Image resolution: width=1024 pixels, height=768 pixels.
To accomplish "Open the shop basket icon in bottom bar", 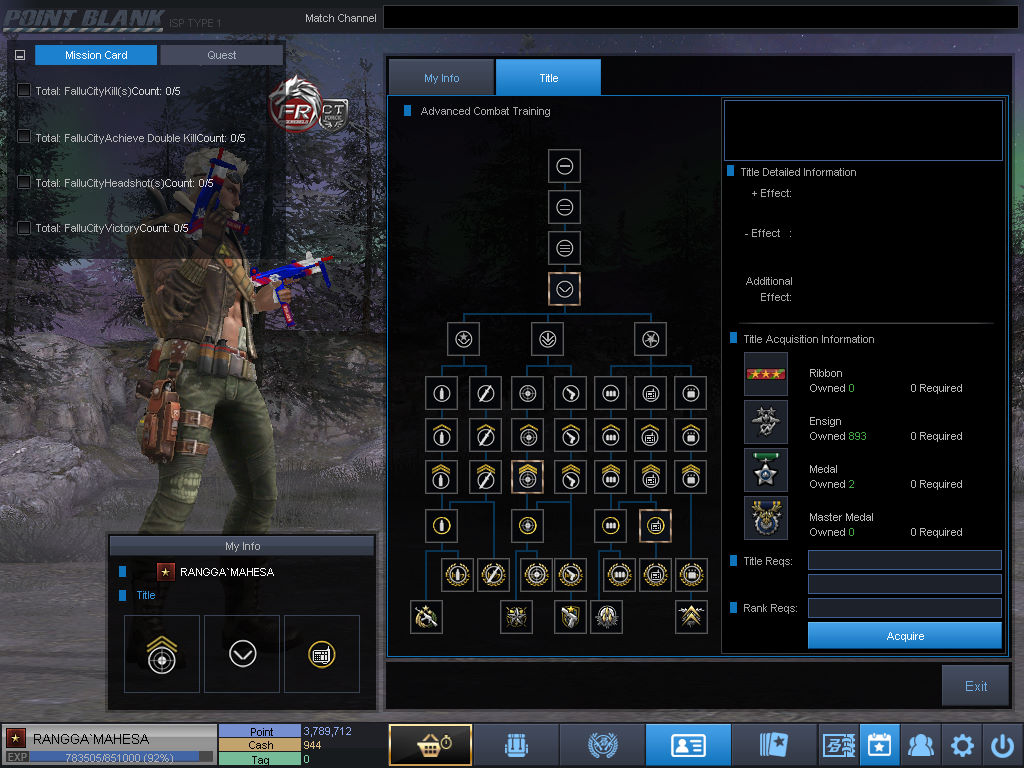I will 430,745.
